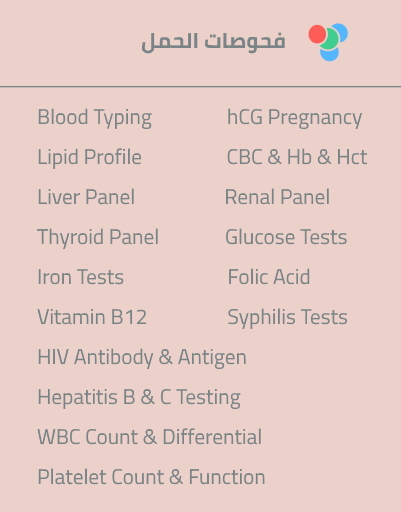
Task: Open the Blood Typing test link
Action: pyautogui.click(x=95, y=118)
